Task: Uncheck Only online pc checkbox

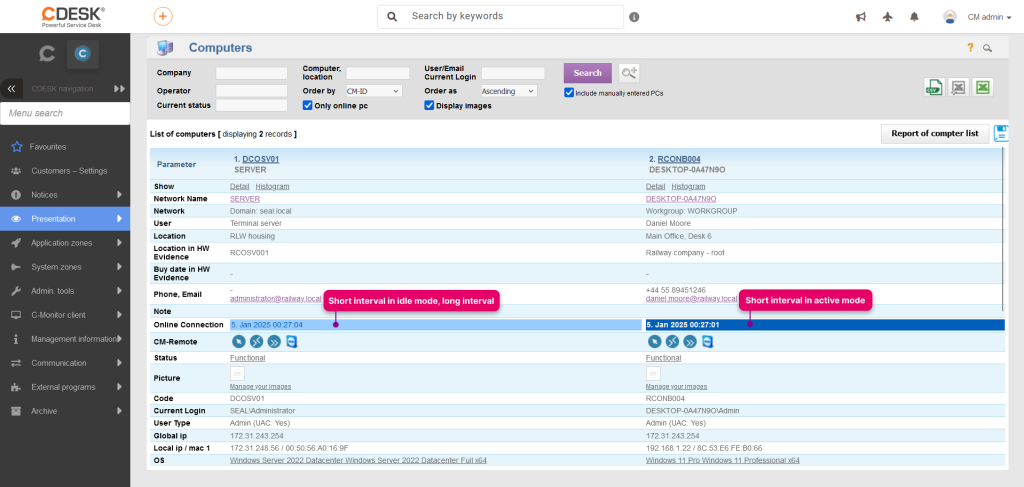Action: pyautogui.click(x=308, y=105)
